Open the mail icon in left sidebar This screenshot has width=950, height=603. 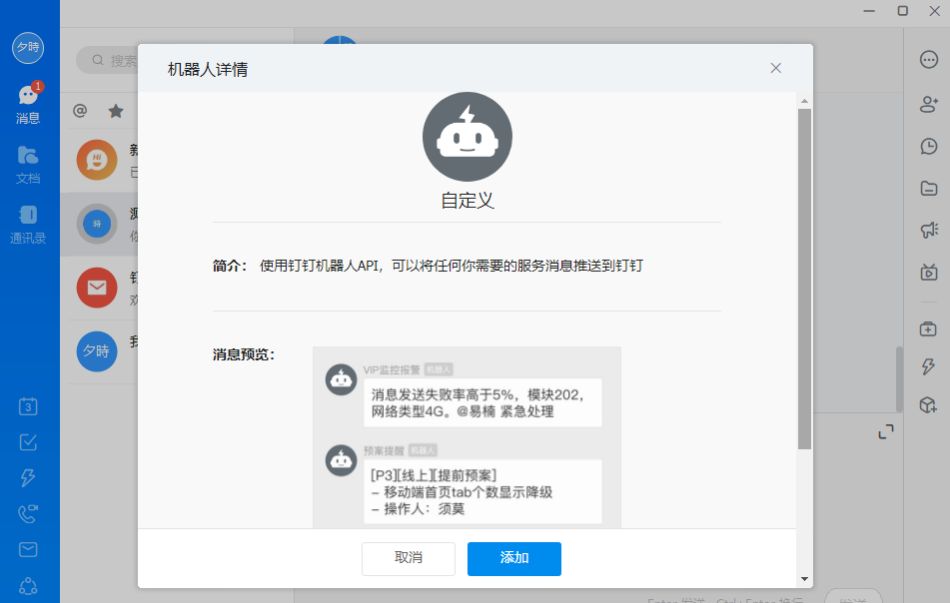28,550
